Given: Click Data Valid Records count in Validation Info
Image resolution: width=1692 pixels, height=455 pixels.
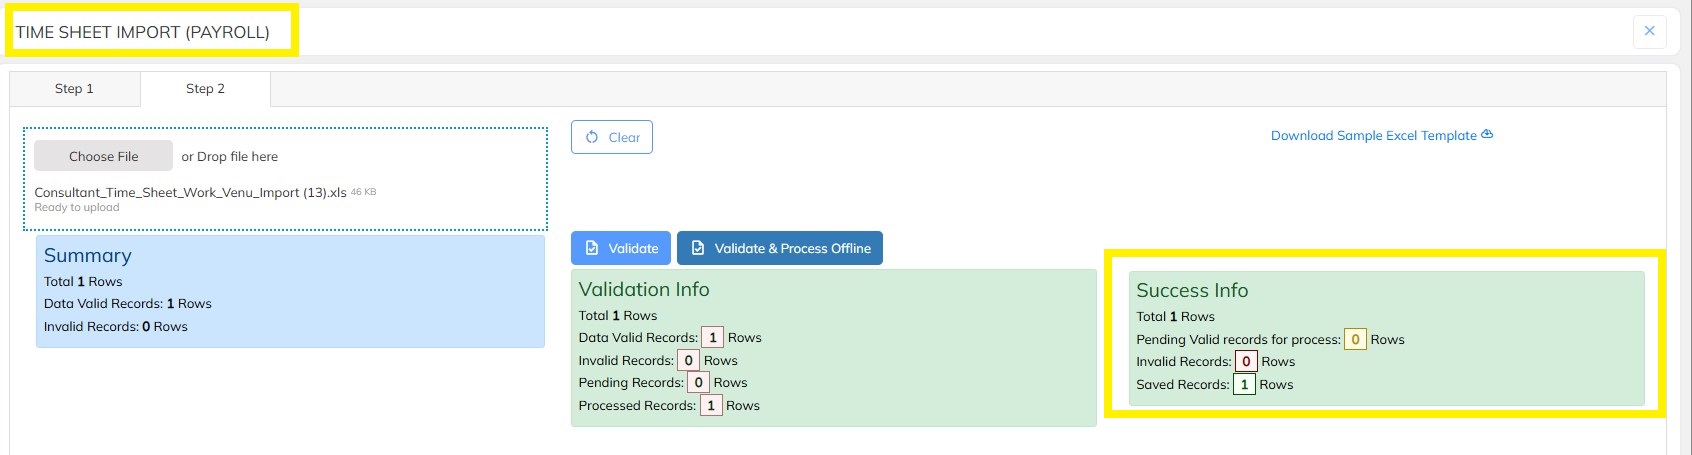Looking at the screenshot, I should [713, 338].
